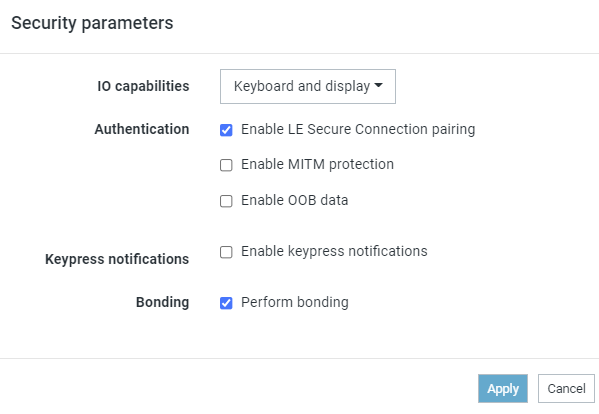Open the IO capabilities dropdown
Screen dimensions: 599x414
(x=308, y=86)
